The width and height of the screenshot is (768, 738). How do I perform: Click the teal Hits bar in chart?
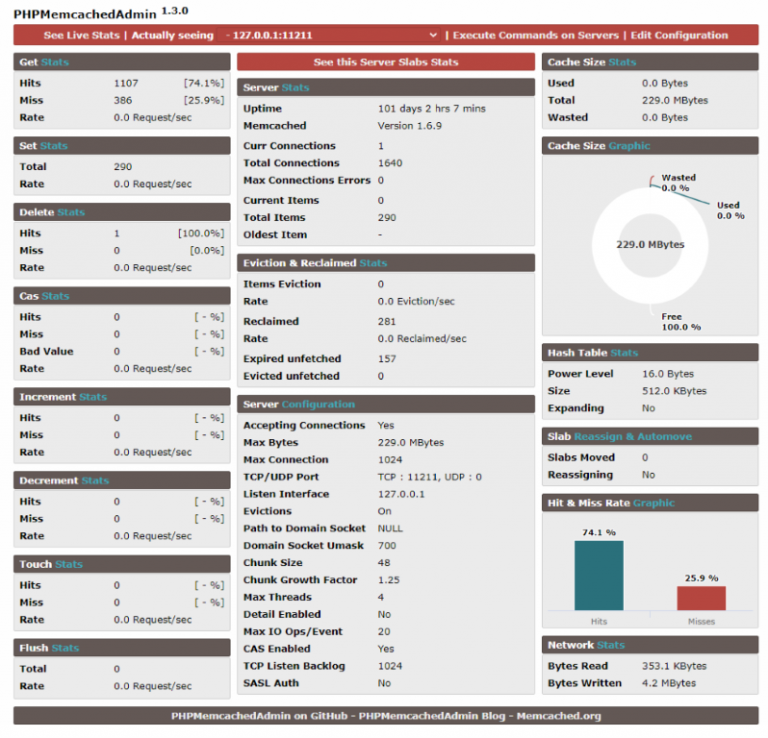click(x=599, y=575)
